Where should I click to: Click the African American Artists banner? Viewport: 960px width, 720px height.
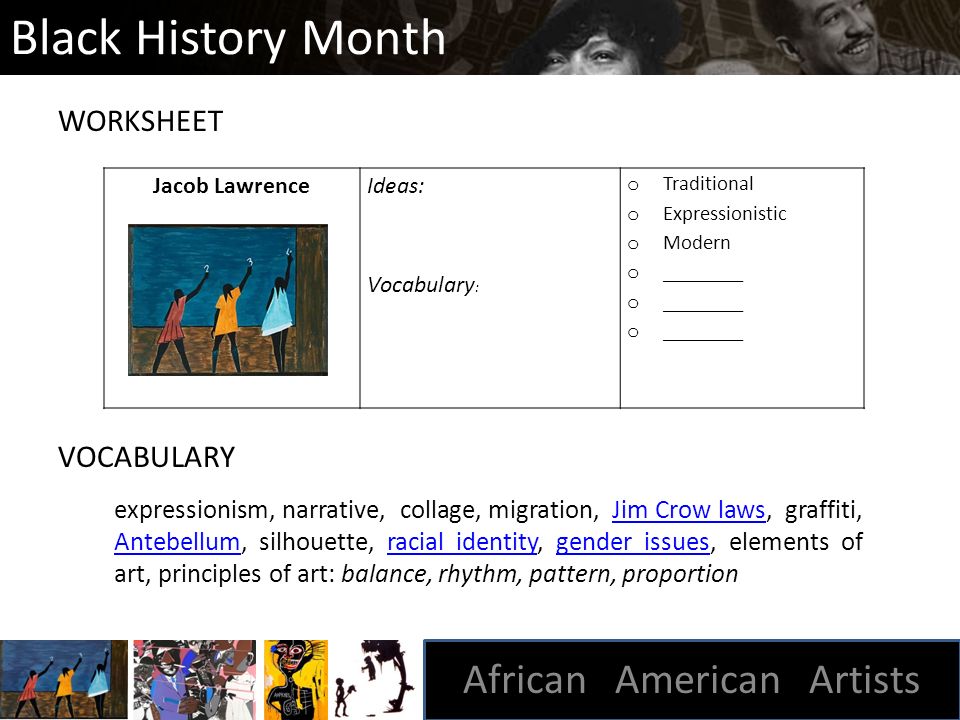(x=691, y=680)
